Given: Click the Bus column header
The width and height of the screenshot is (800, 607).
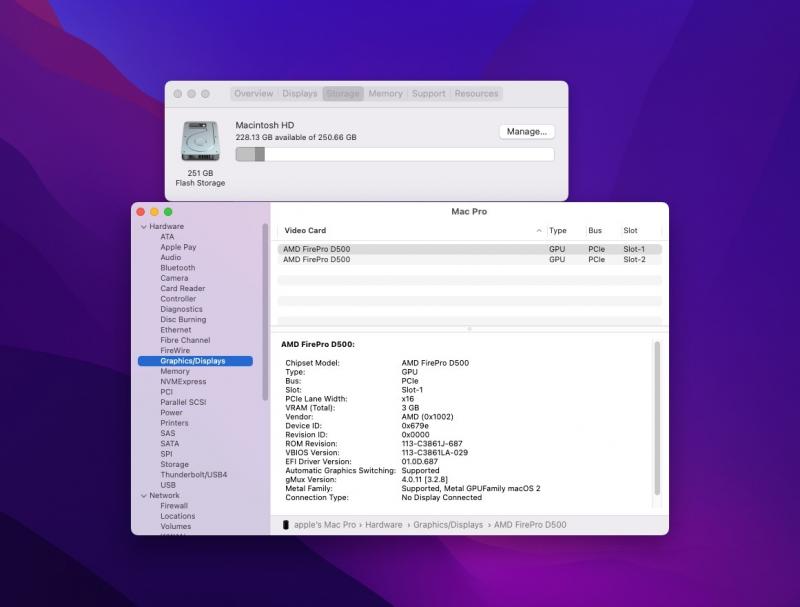Looking at the screenshot, I should pyautogui.click(x=595, y=231).
